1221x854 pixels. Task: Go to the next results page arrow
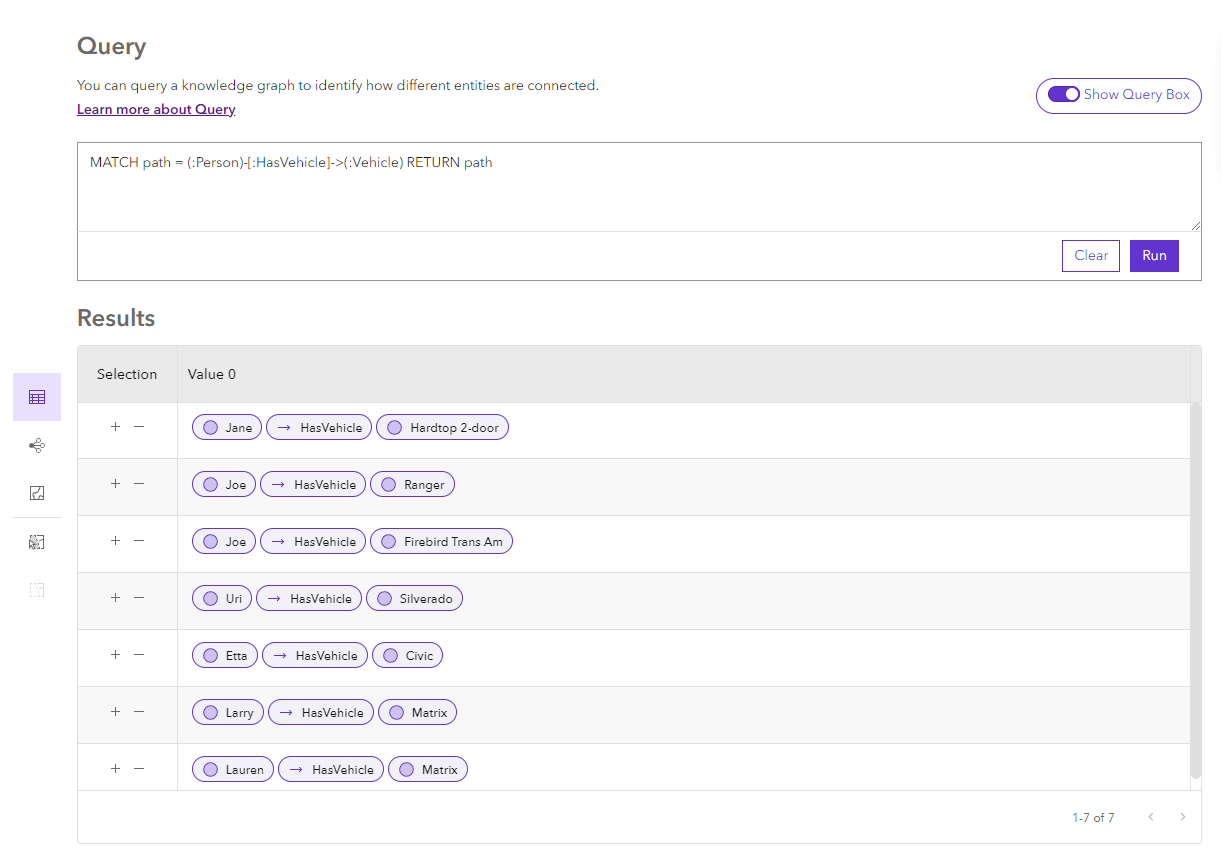[1183, 817]
